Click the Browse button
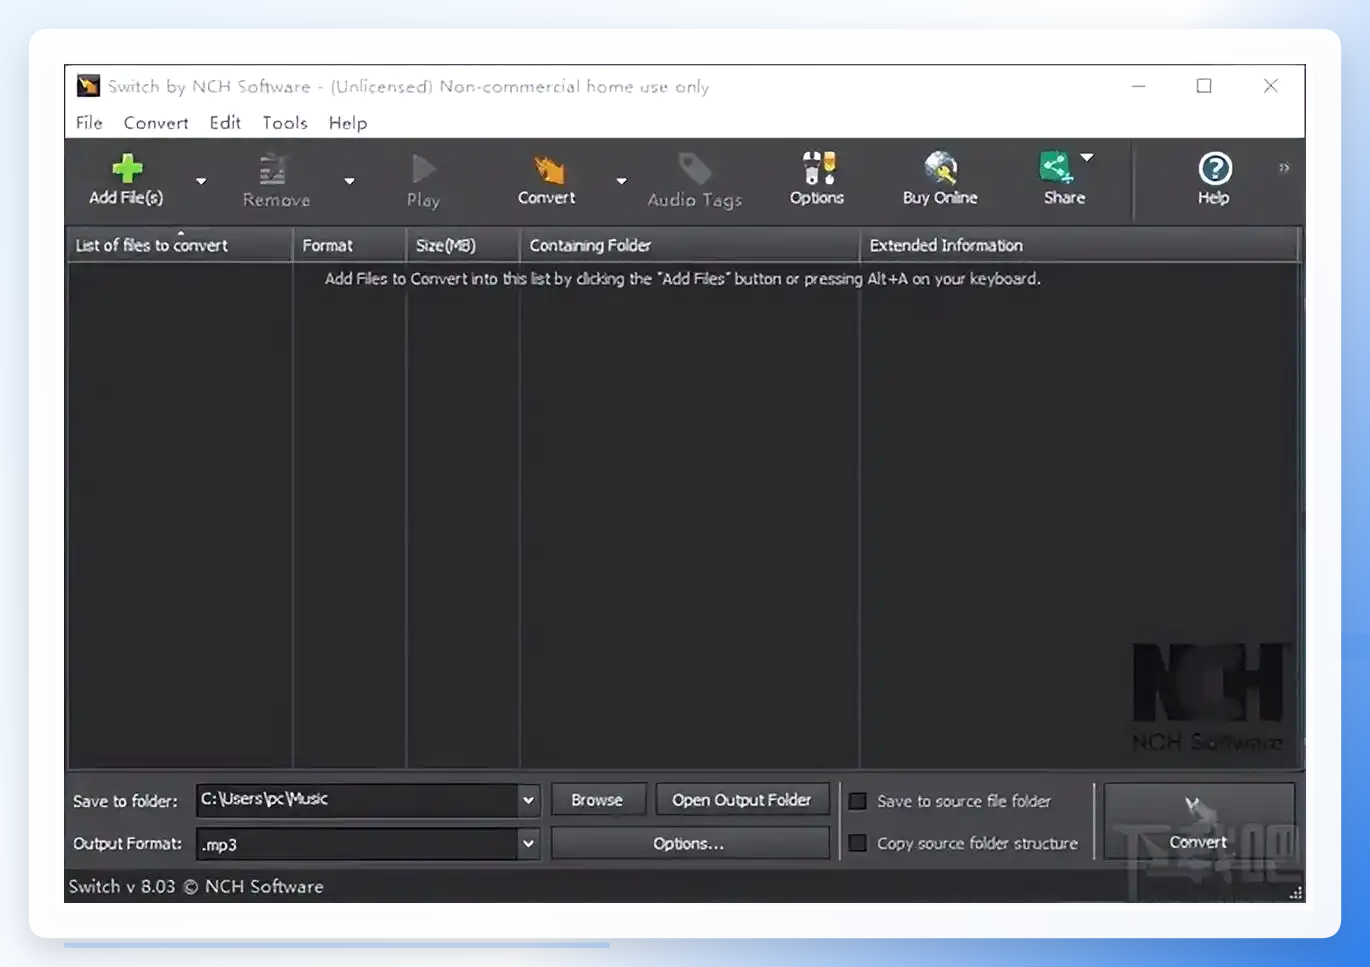Viewport: 1370px width, 967px height. click(x=597, y=800)
